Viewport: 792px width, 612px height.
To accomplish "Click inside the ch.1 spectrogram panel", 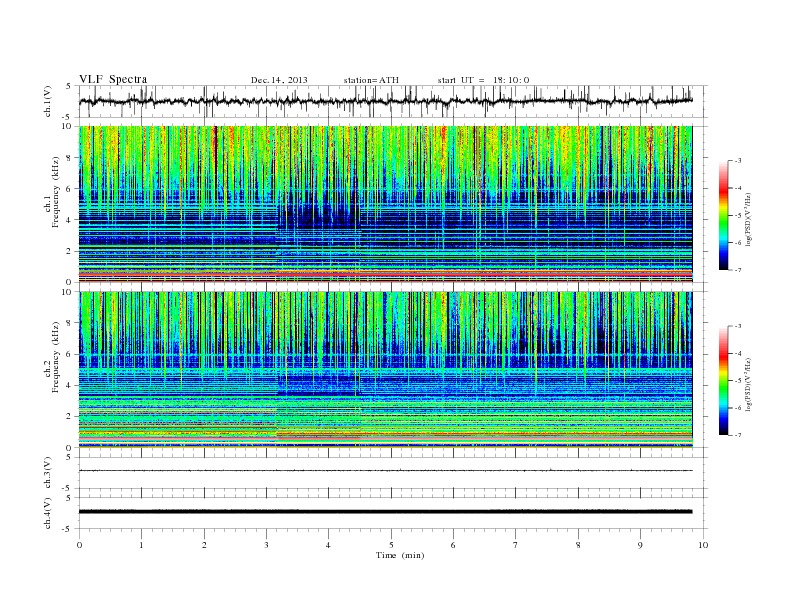I will pos(385,203).
